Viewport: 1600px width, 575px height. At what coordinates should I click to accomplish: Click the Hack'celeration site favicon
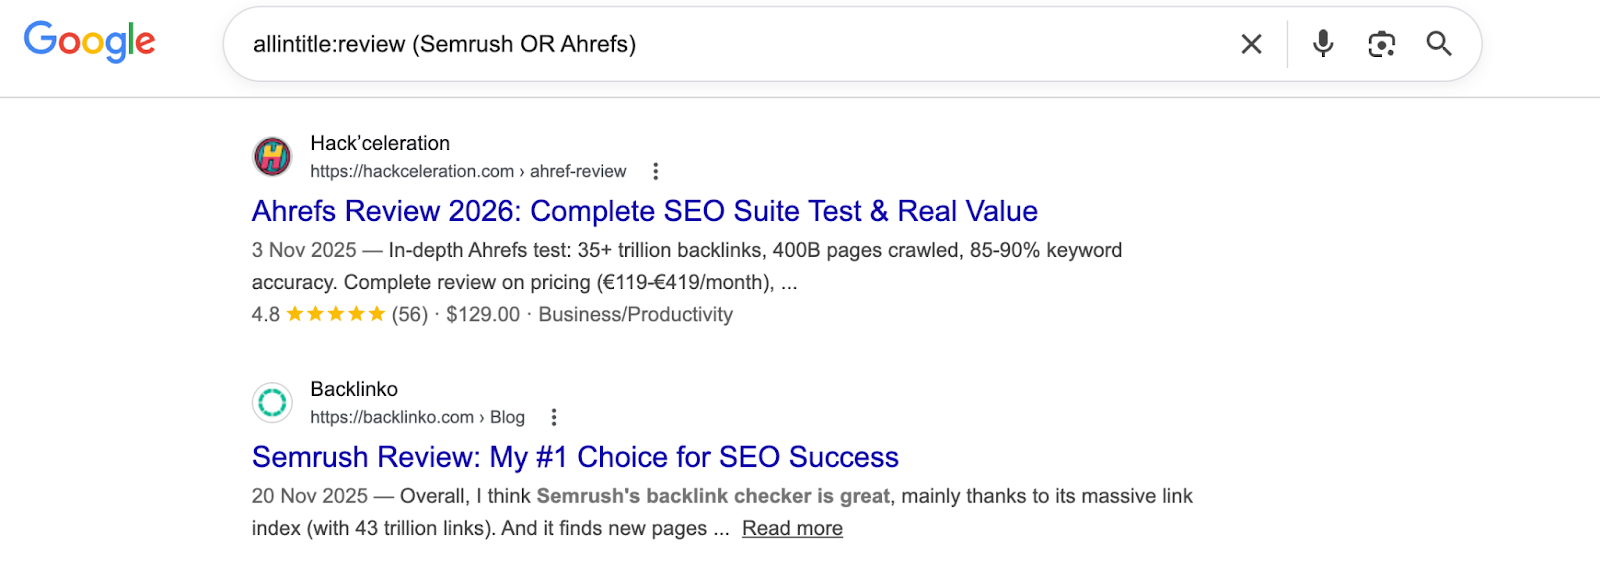(x=272, y=156)
